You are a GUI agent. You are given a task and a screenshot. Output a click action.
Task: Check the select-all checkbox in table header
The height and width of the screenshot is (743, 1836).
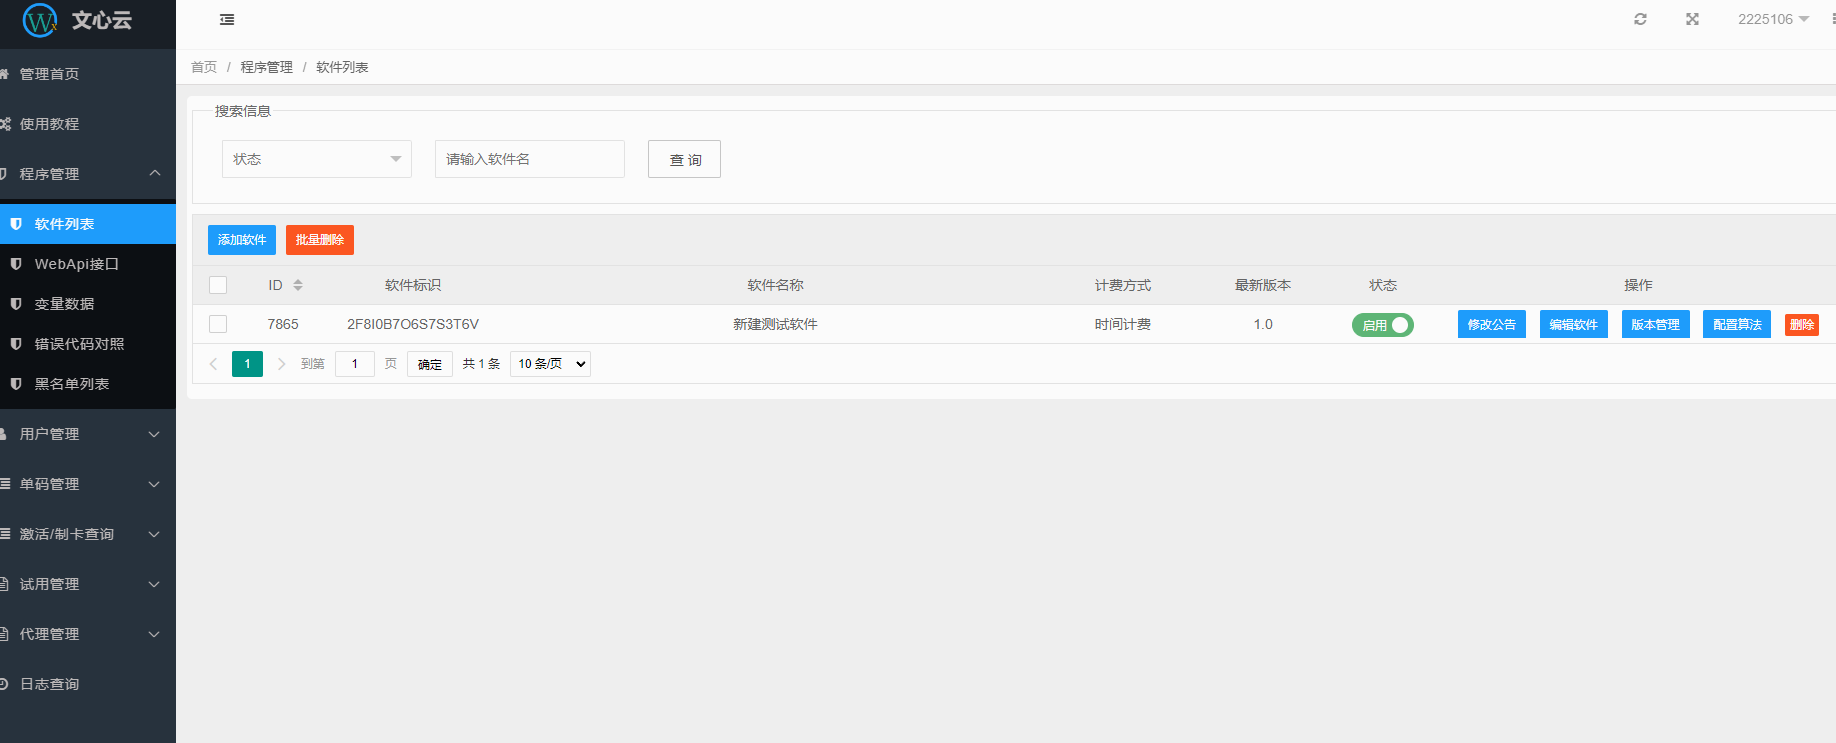coord(218,285)
